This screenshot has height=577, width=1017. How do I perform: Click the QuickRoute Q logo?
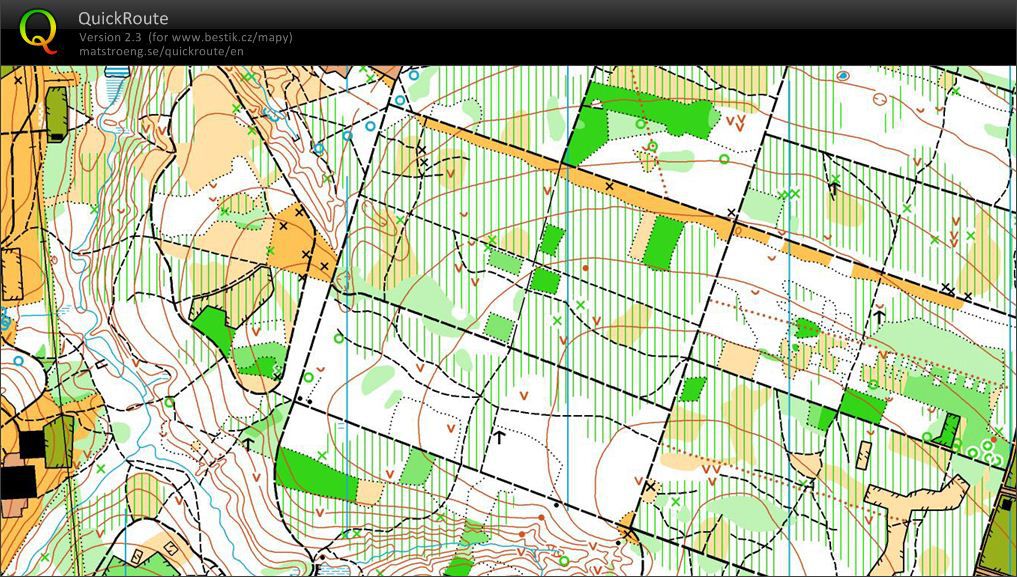(38, 32)
